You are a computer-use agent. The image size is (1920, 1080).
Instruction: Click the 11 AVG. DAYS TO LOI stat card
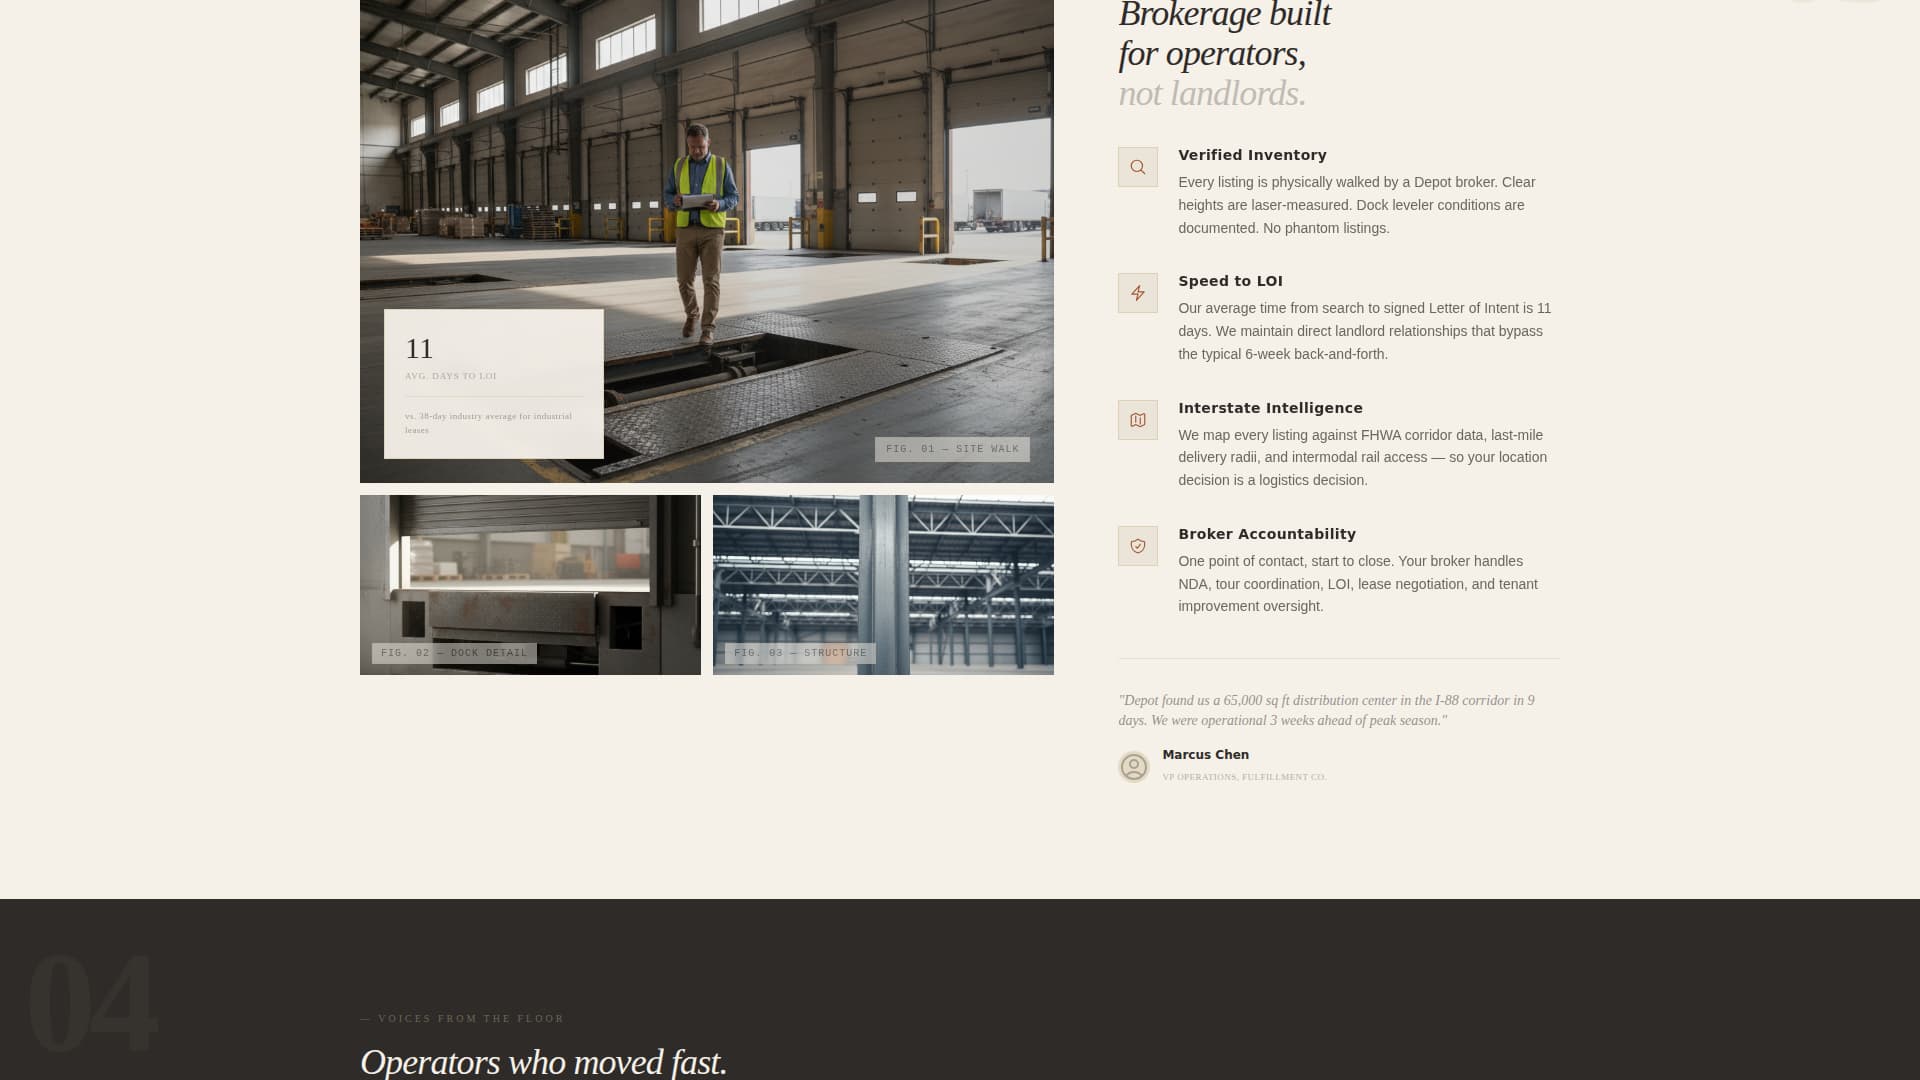(494, 385)
